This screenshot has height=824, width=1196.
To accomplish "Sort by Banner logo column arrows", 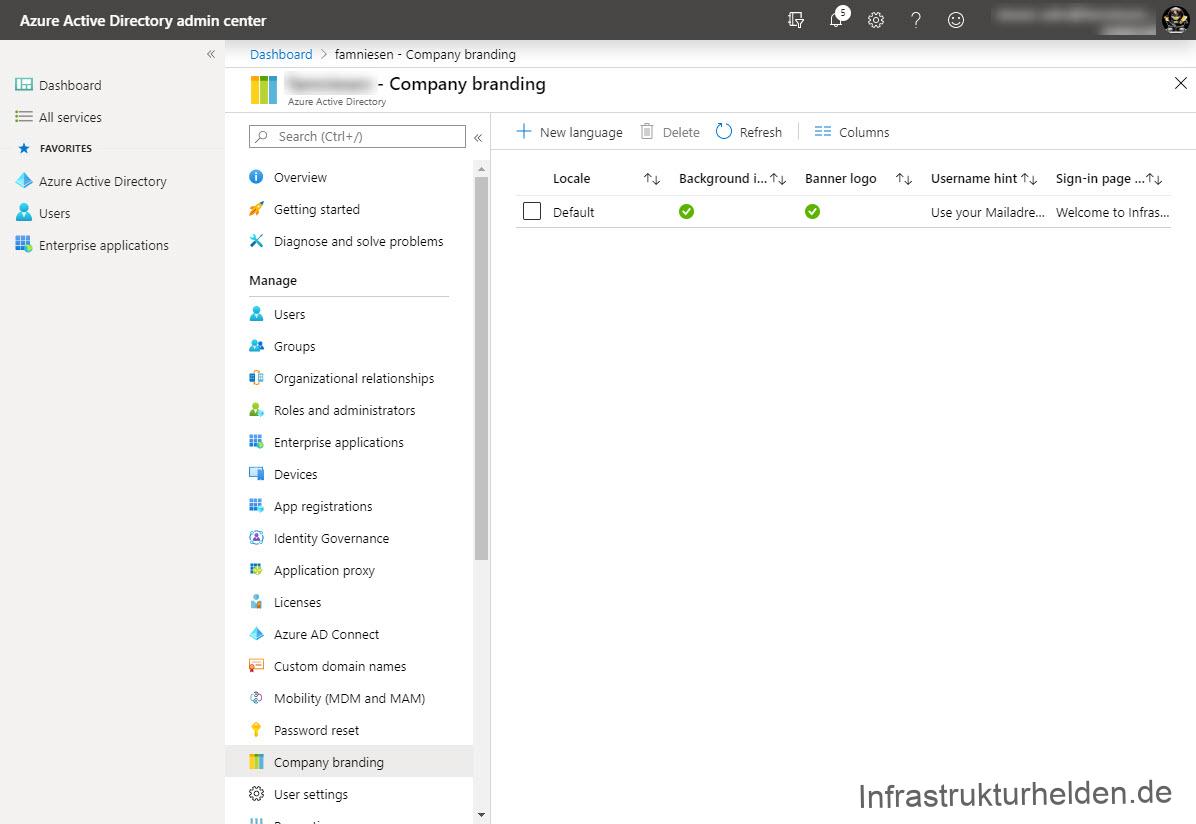I will 904,179.
